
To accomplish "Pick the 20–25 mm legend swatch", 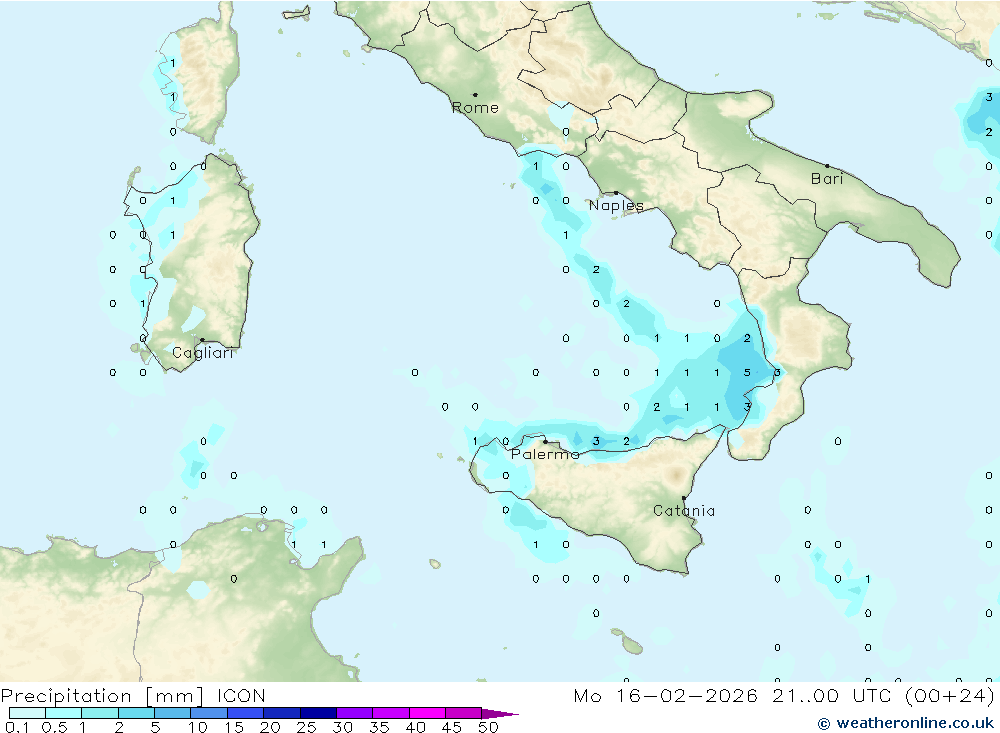I will pos(281,713).
